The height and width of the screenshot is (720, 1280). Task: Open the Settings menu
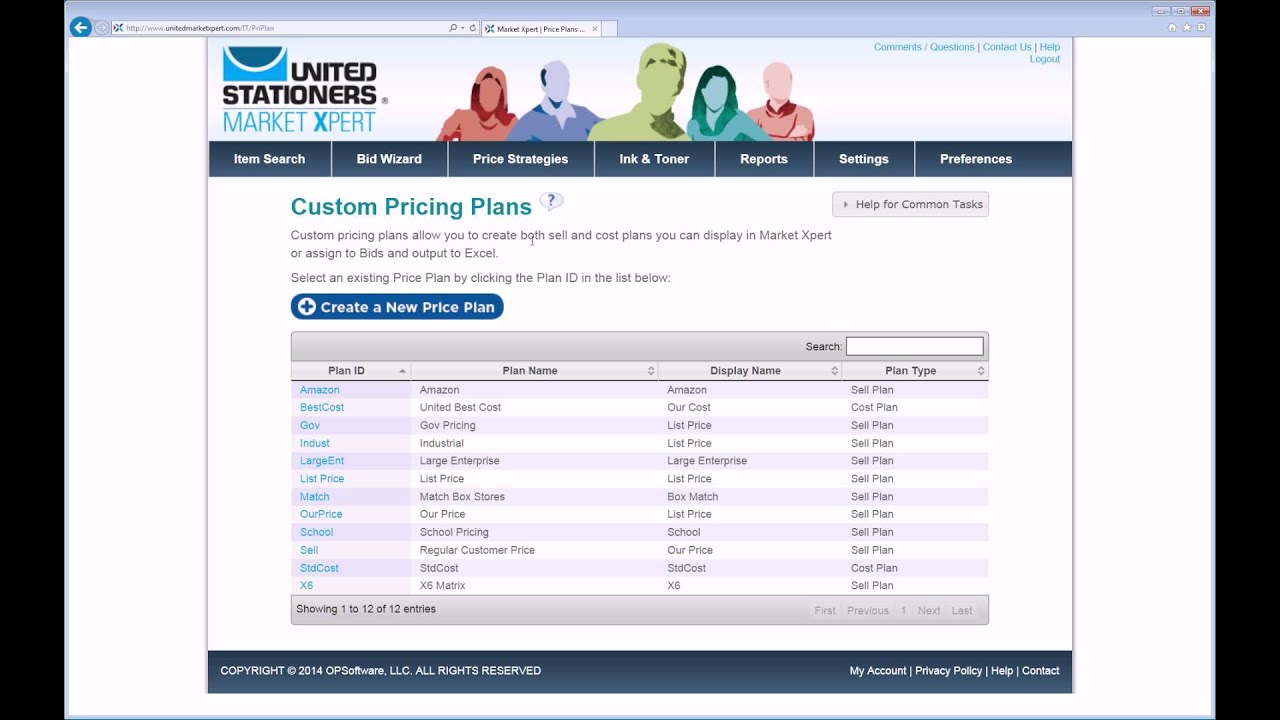[x=864, y=159]
